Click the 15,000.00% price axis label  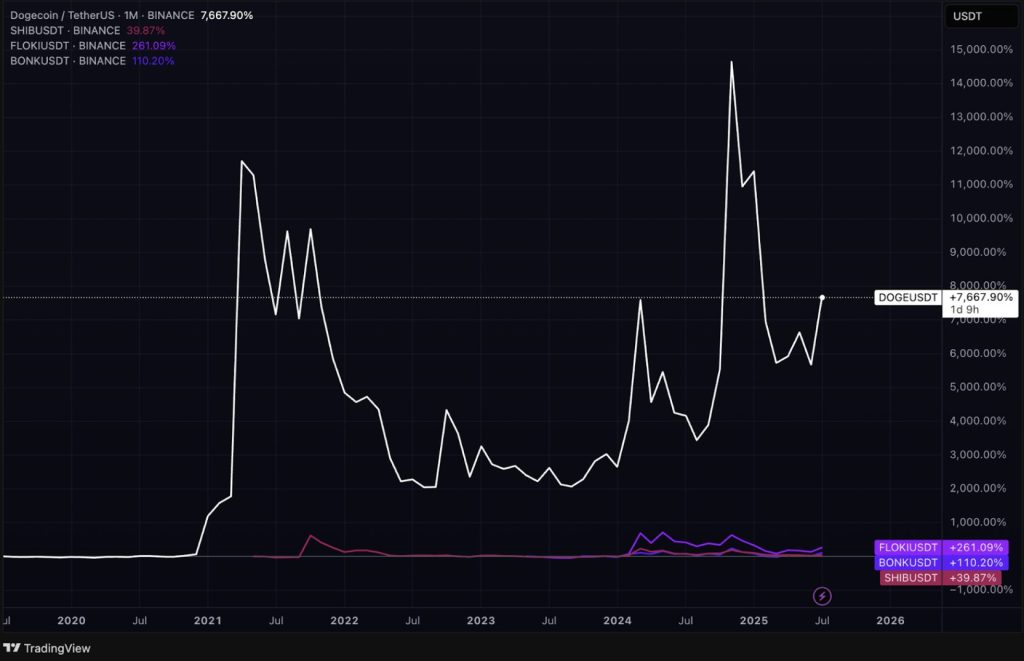point(982,49)
